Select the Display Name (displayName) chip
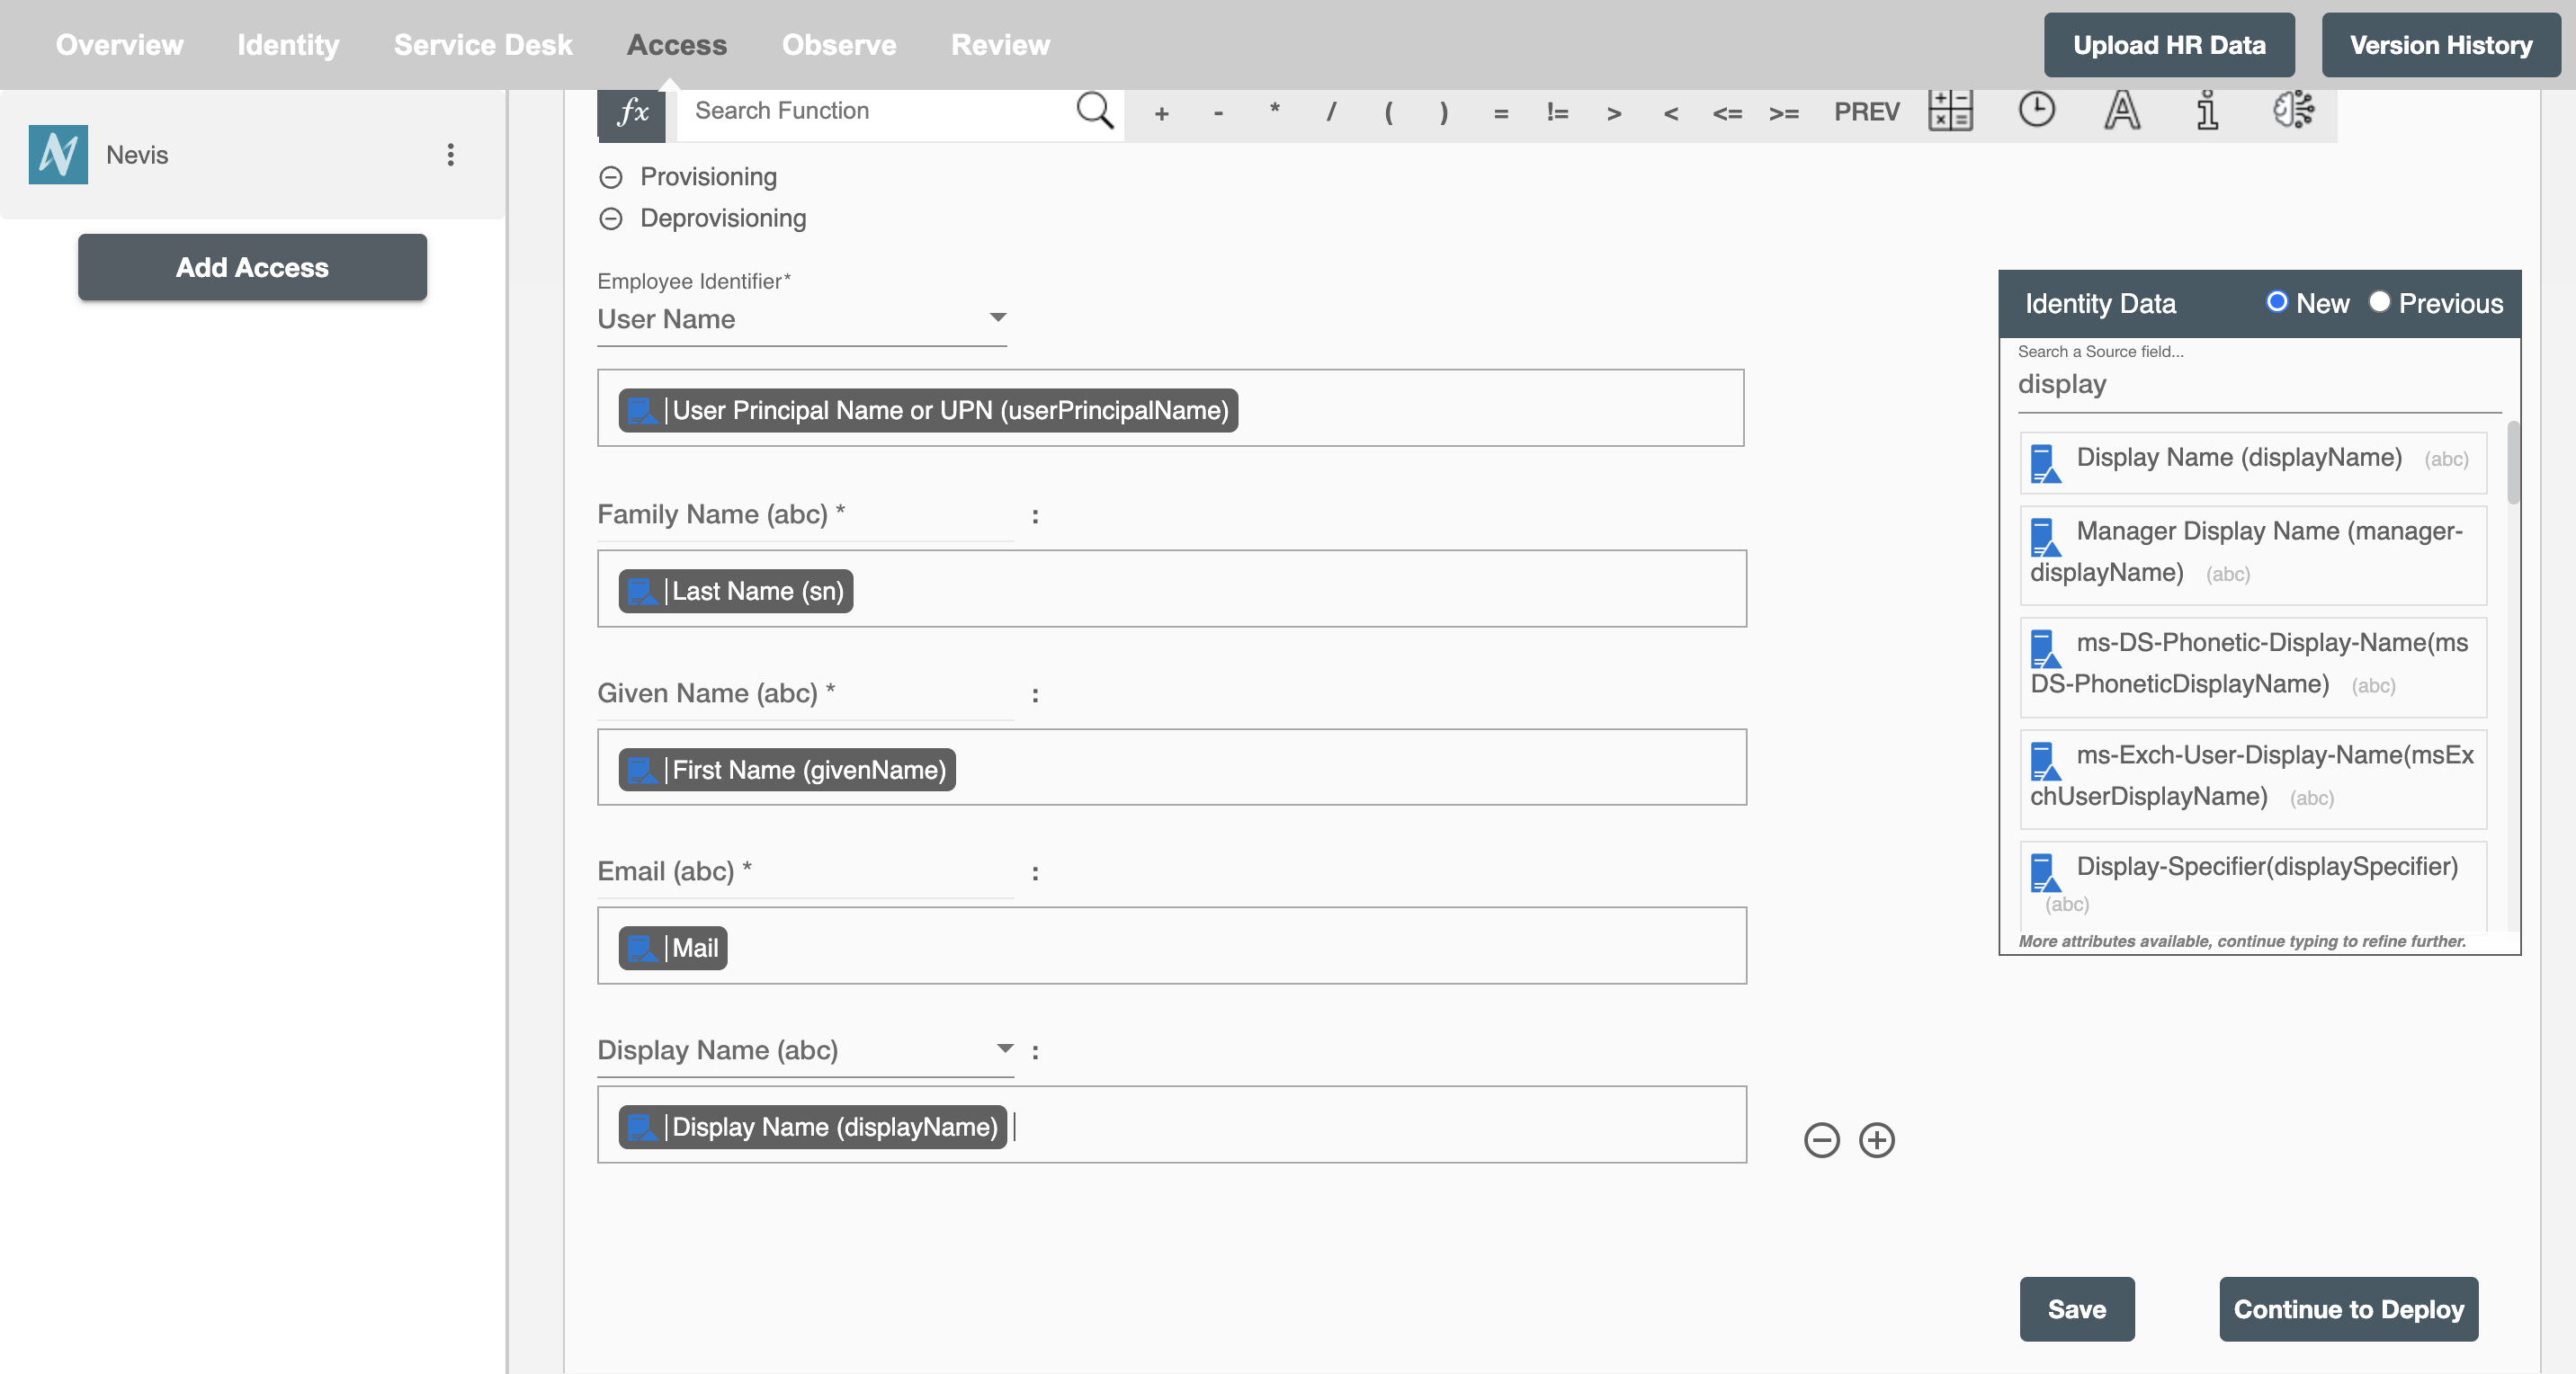 click(x=812, y=1127)
